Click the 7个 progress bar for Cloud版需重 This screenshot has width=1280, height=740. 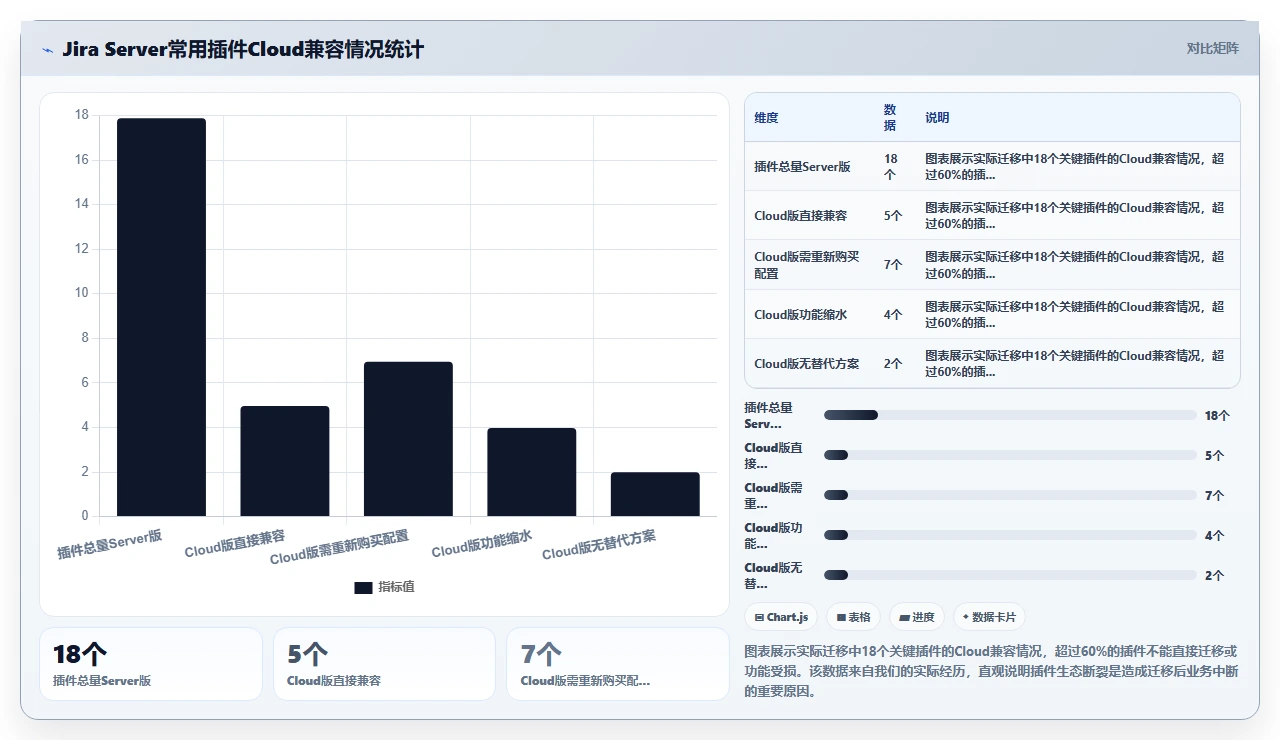click(x=1010, y=495)
